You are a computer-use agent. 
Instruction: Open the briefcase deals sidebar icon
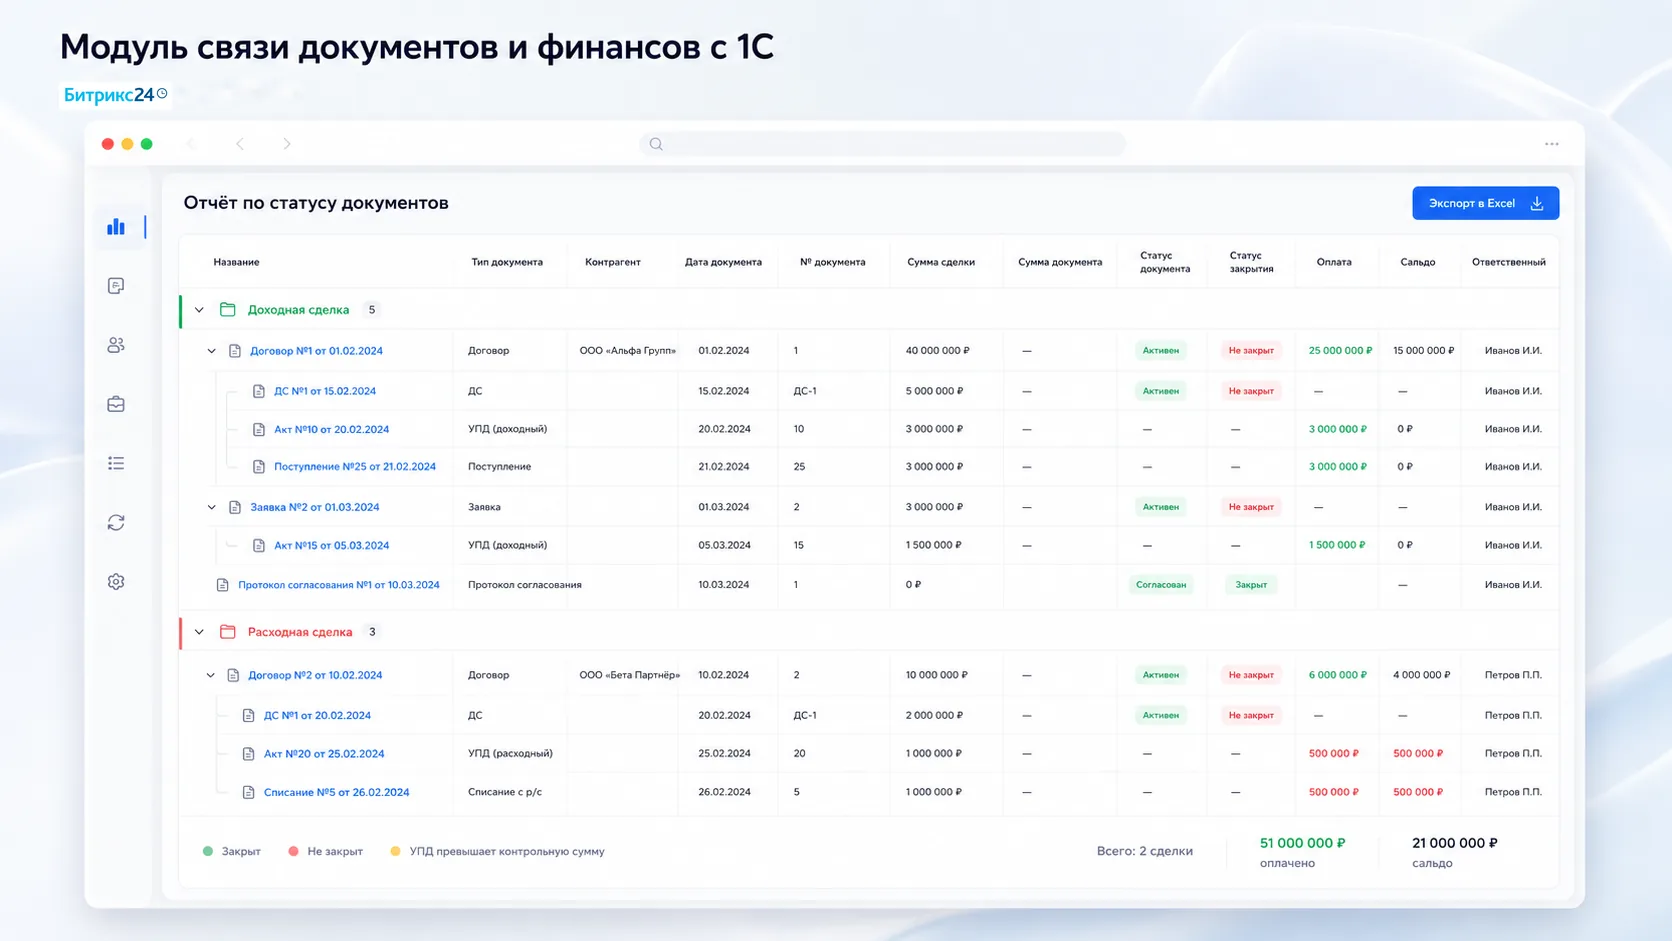(116, 404)
